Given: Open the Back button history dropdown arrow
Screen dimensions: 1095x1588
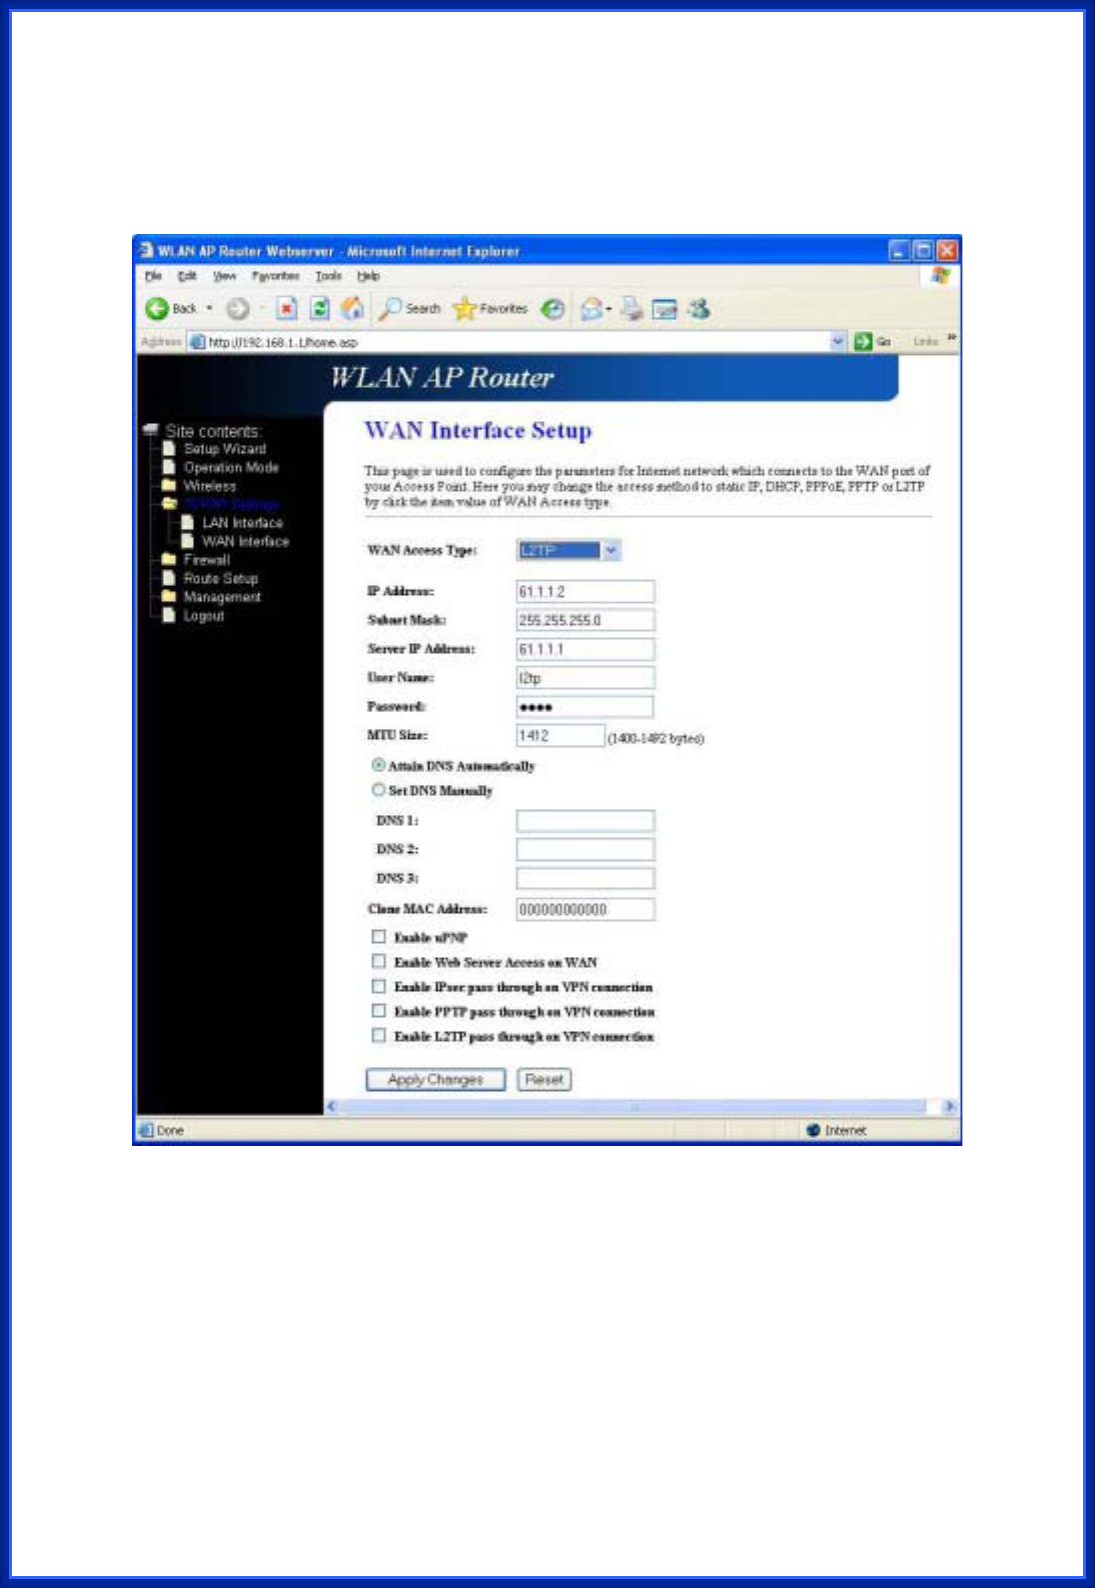Looking at the screenshot, I should point(209,309).
